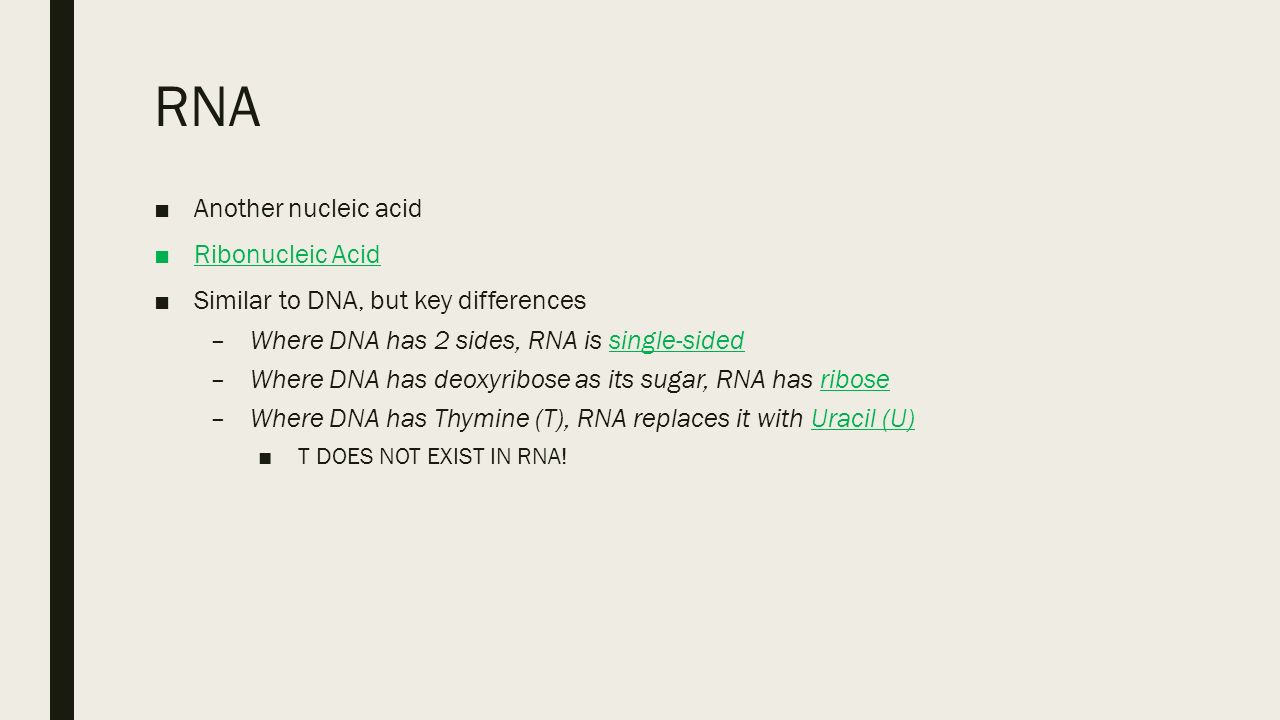Select the RNA slide title
The height and width of the screenshot is (720, 1280).
tap(208, 107)
